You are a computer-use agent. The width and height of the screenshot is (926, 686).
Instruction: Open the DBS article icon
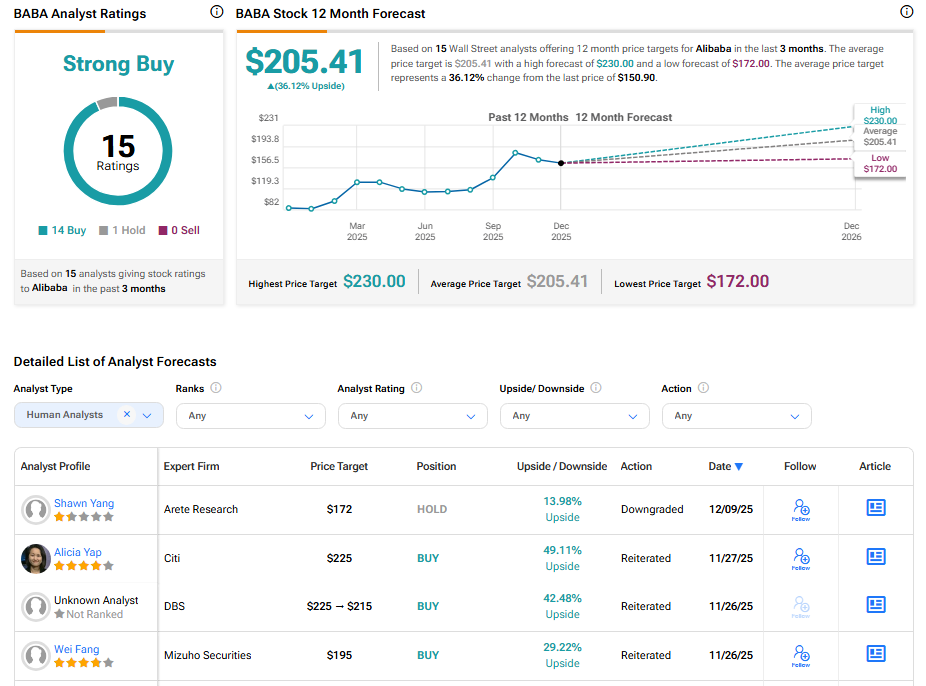(876, 605)
